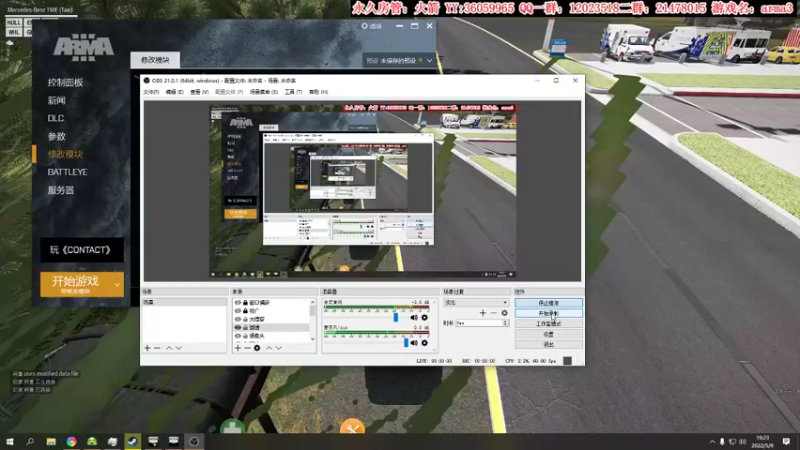Add a new source with the plus icon

[x=238, y=348]
